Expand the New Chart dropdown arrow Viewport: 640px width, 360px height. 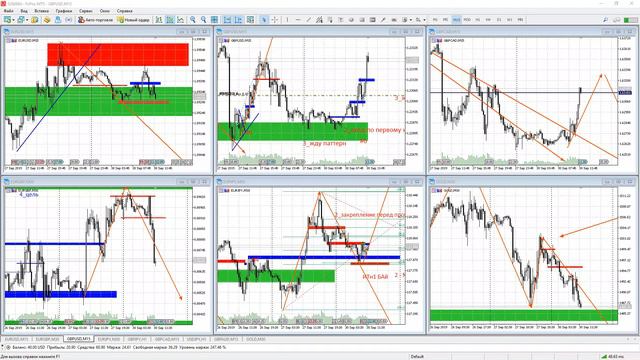[13, 20]
